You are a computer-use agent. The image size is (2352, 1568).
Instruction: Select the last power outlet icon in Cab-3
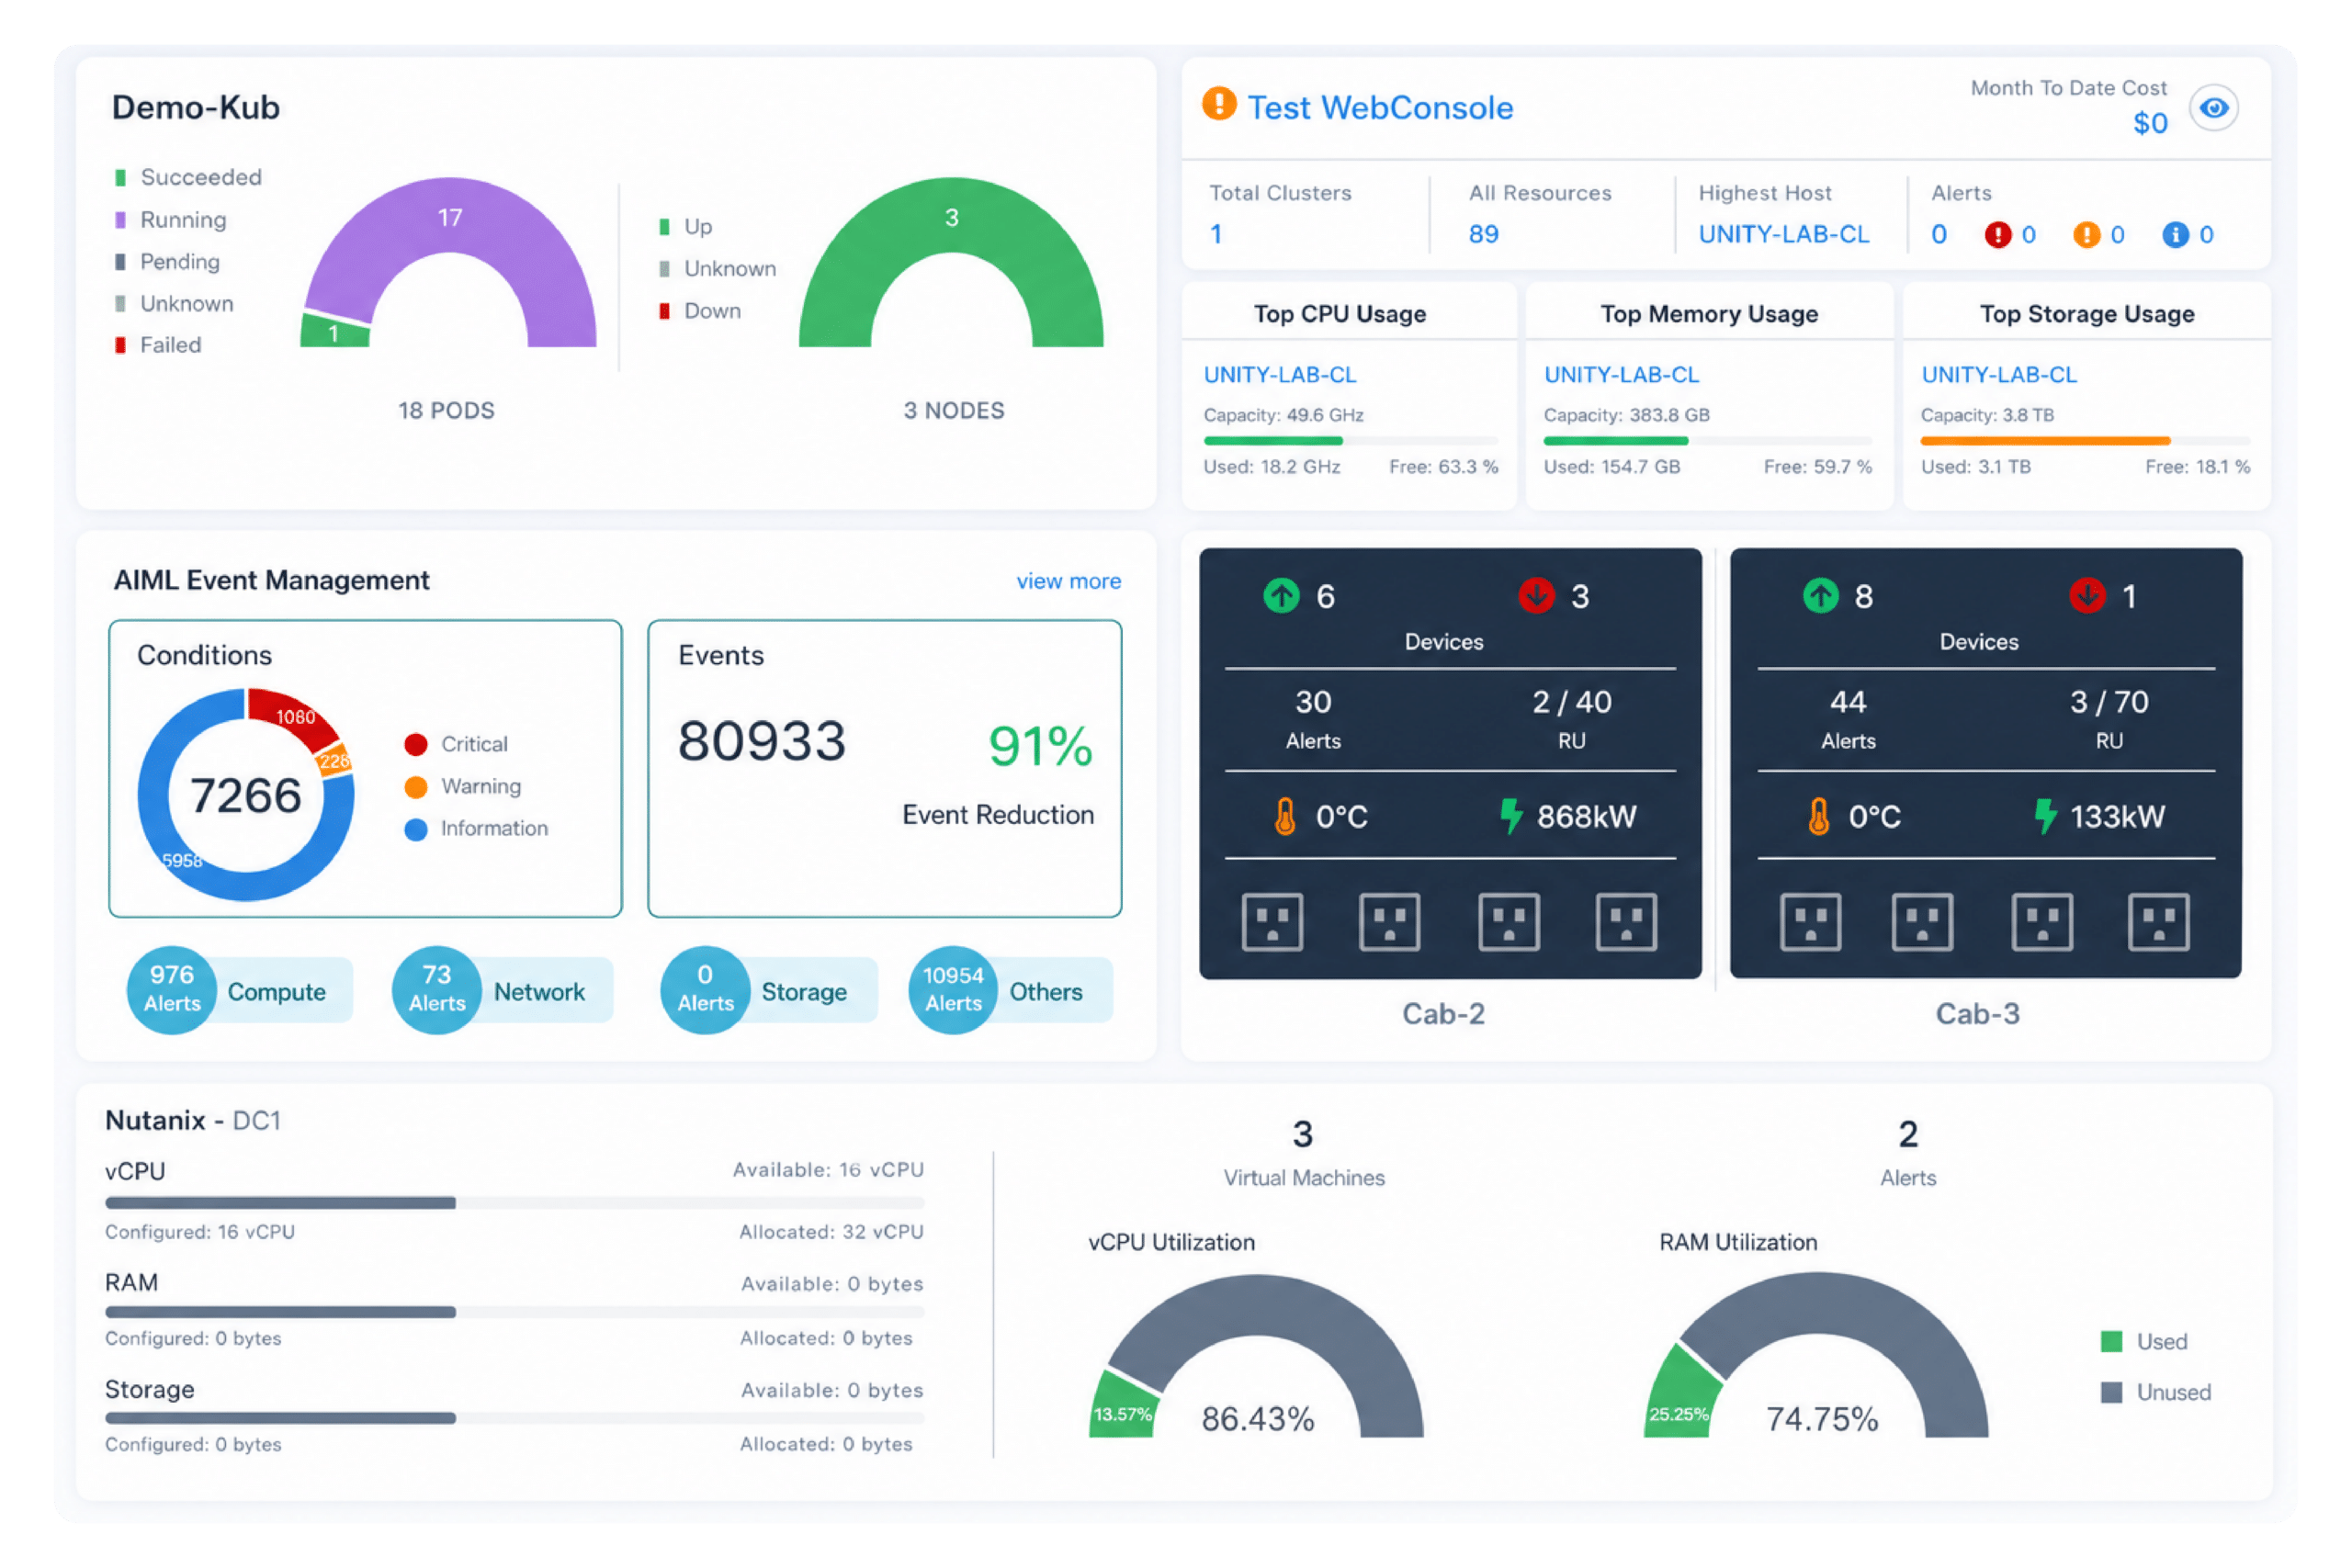tap(2159, 921)
